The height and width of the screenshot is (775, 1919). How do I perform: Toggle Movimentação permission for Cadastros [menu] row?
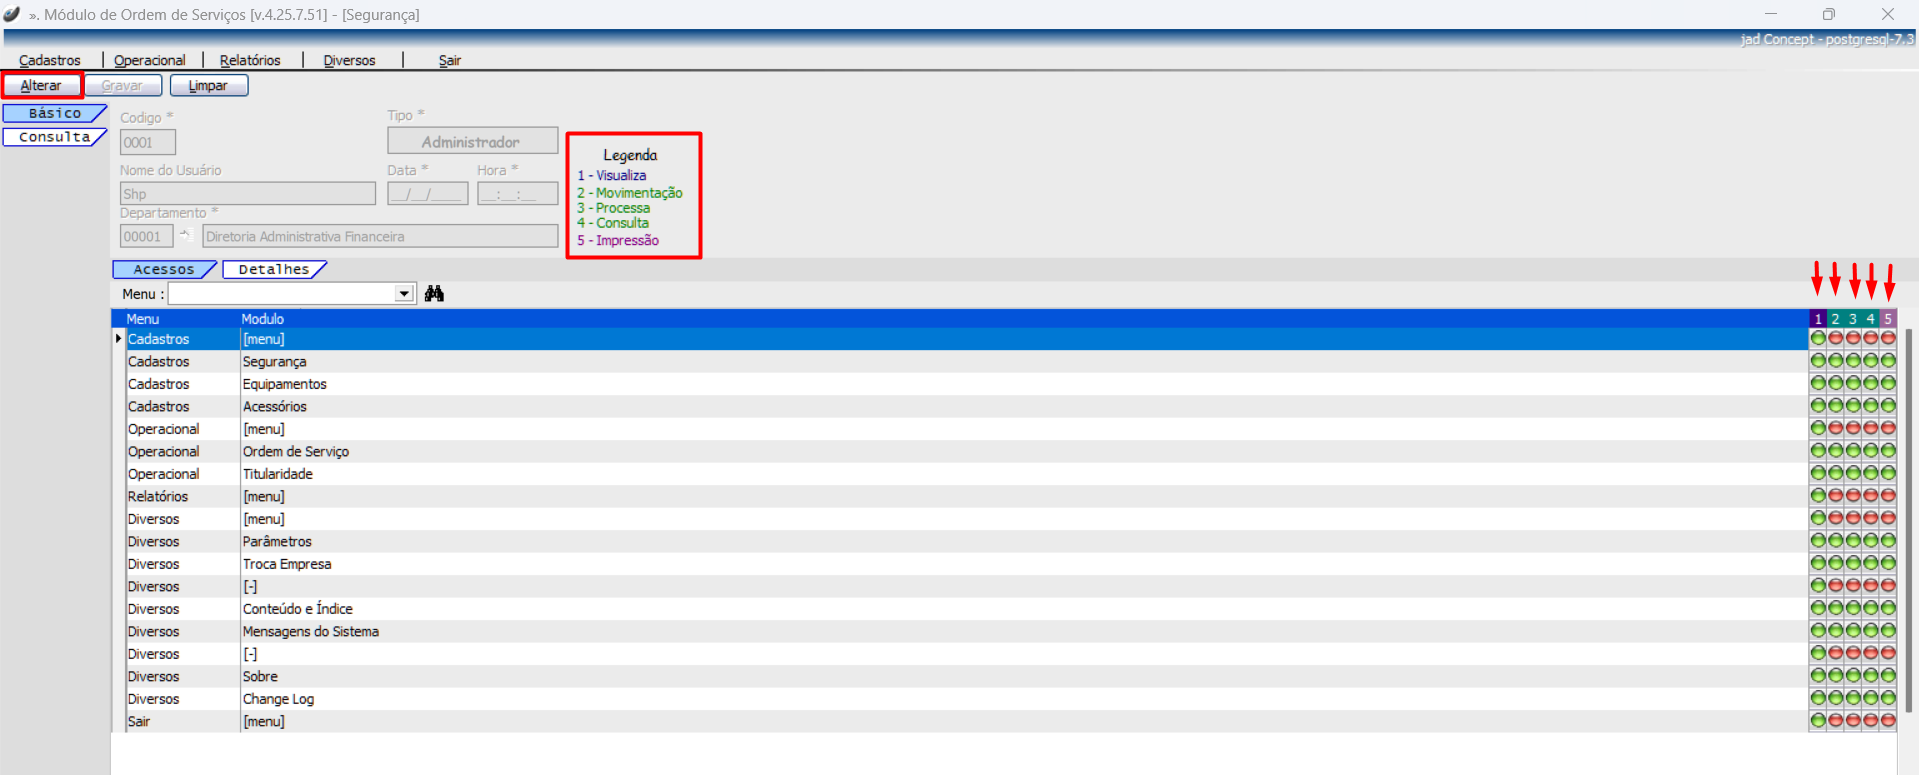click(1835, 339)
